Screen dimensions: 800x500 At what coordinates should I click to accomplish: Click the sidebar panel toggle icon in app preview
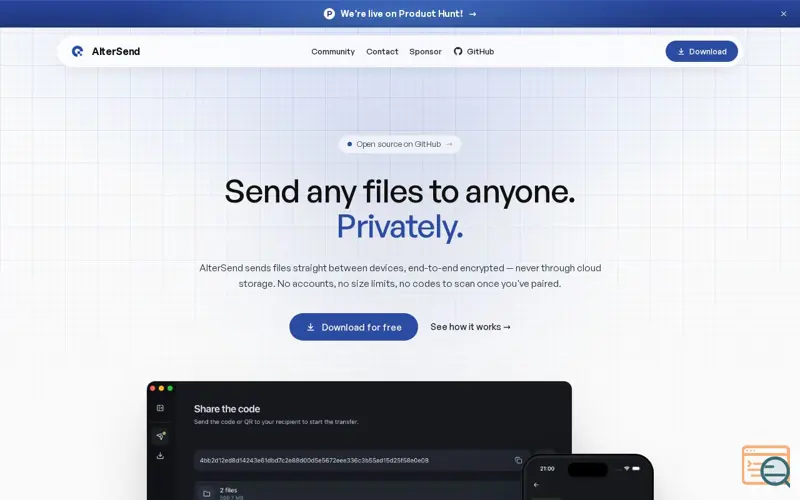[160, 408]
